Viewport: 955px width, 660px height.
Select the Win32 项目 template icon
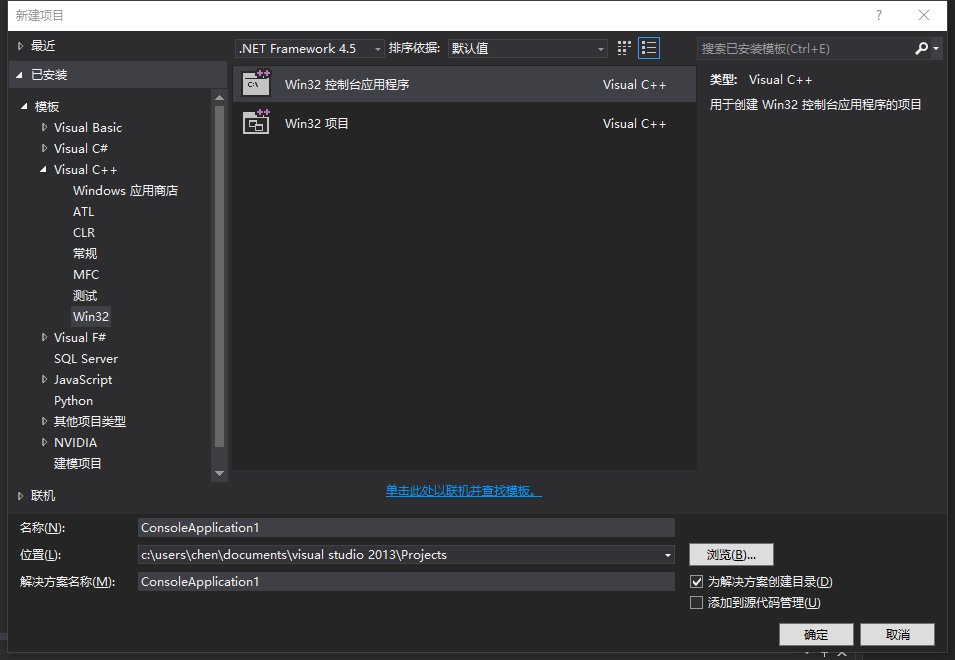click(256, 122)
